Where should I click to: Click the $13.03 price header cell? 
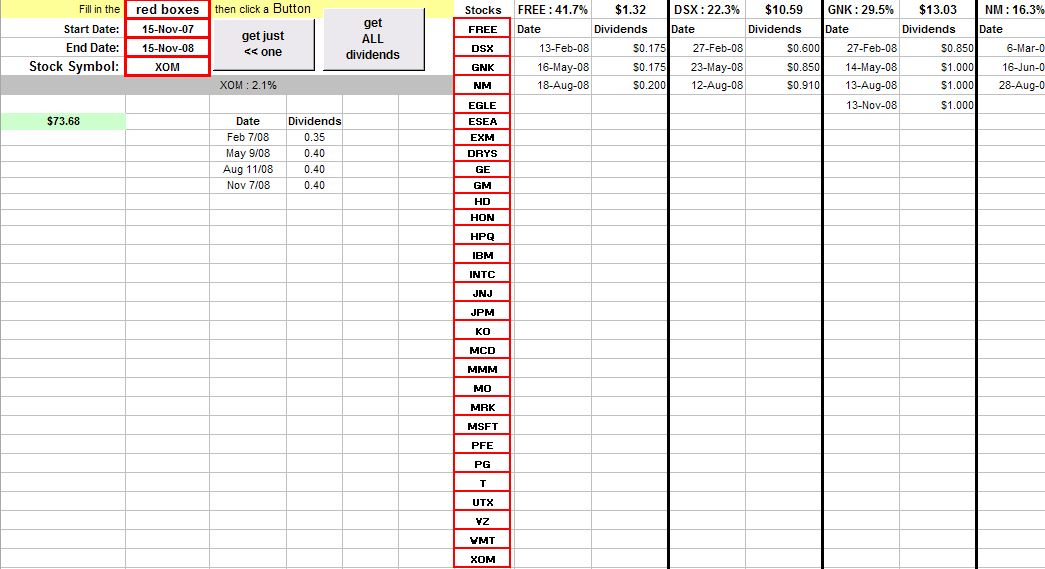pos(938,9)
